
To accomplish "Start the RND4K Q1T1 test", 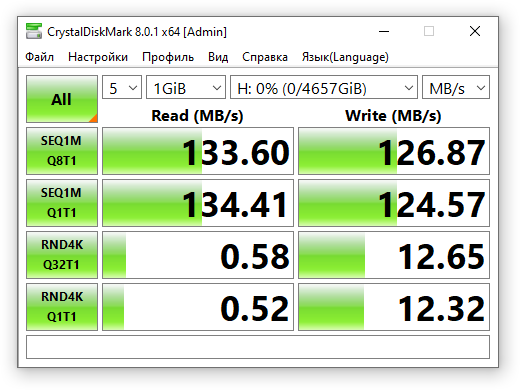I will (x=62, y=307).
